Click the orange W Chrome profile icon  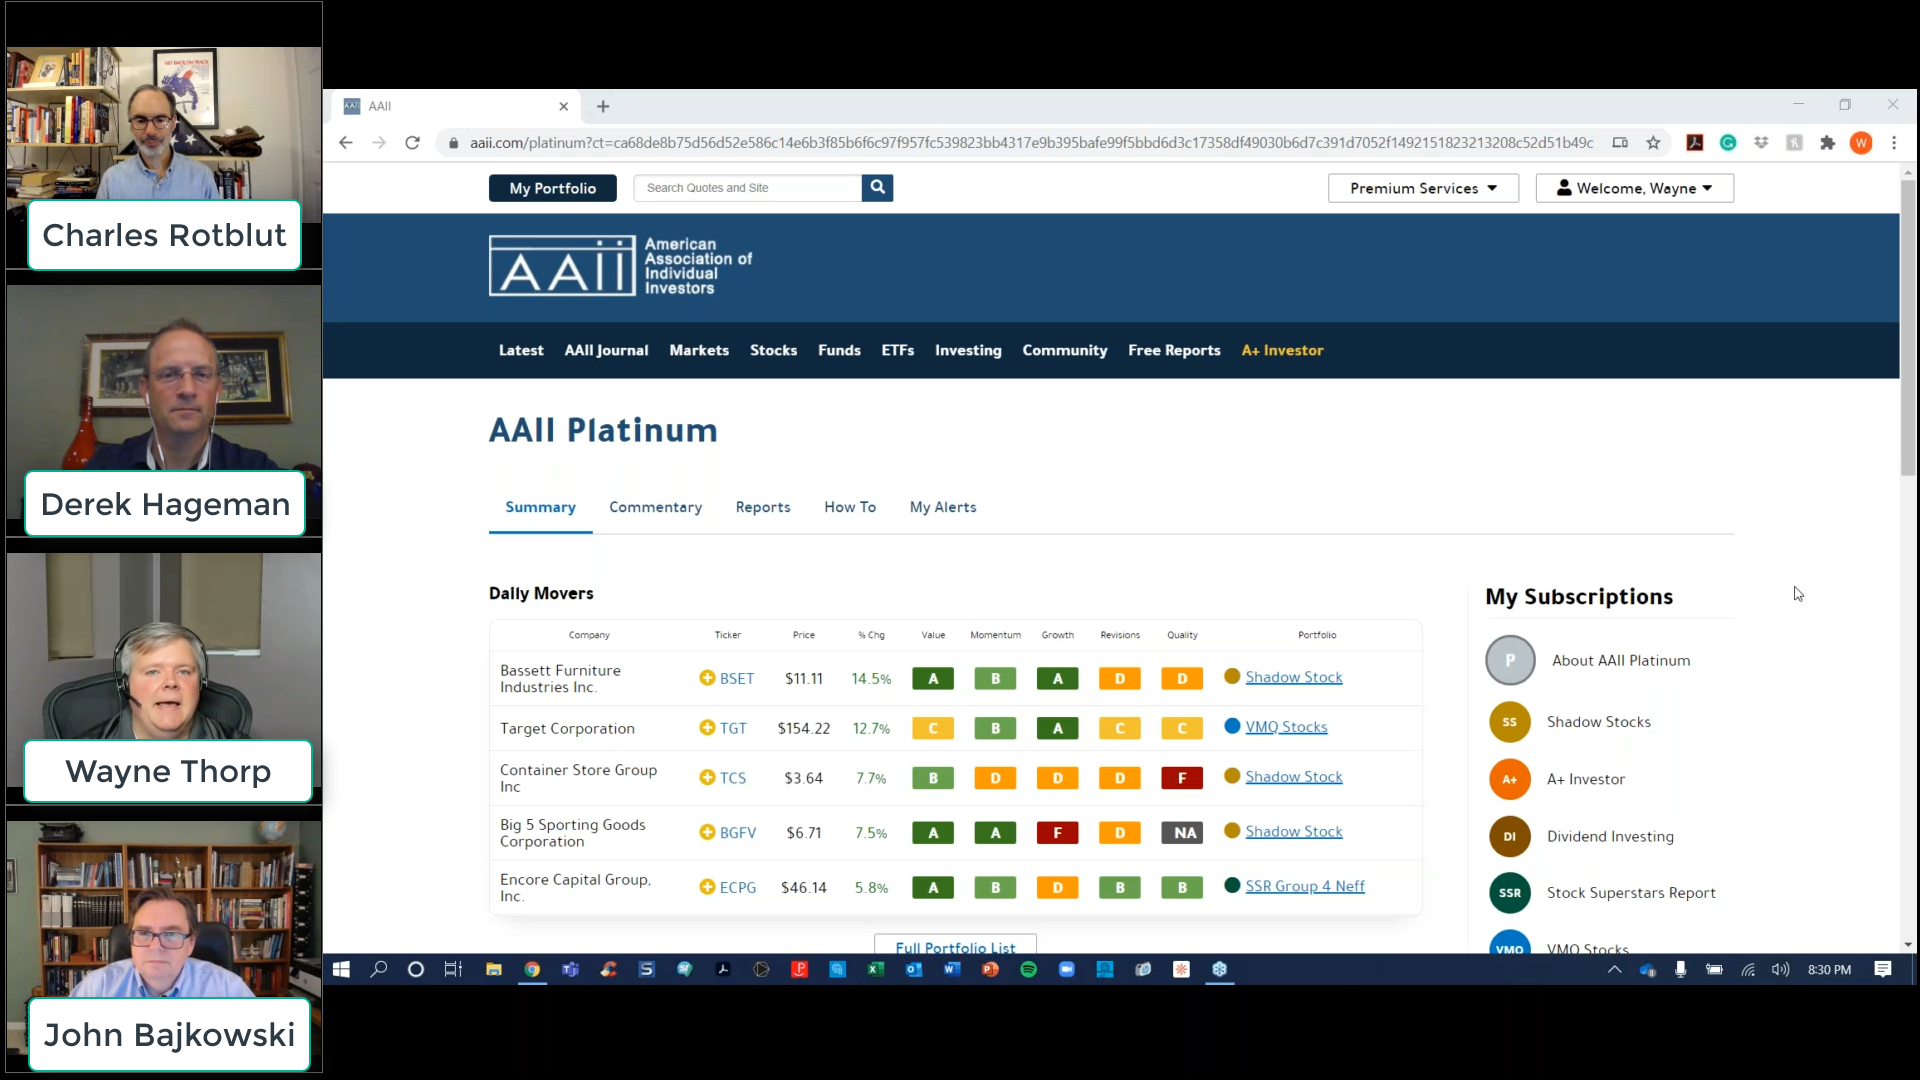click(1861, 143)
